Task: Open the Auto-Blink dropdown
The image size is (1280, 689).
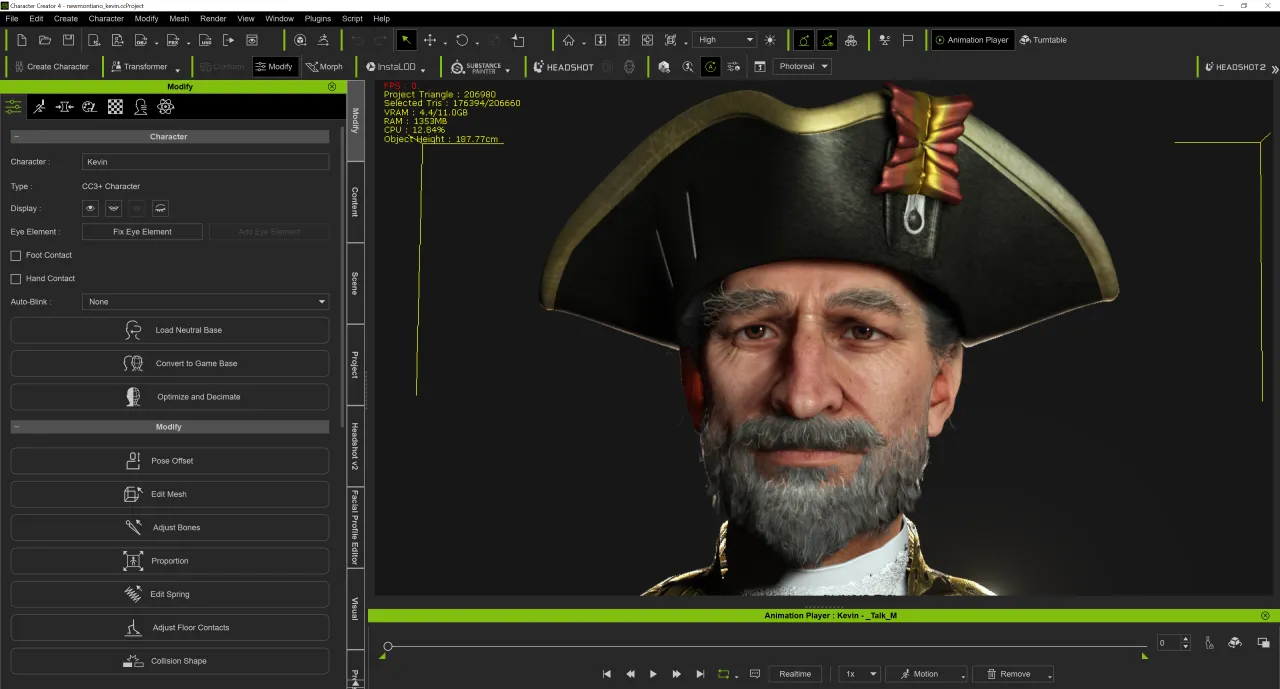Action: pyautogui.click(x=205, y=301)
